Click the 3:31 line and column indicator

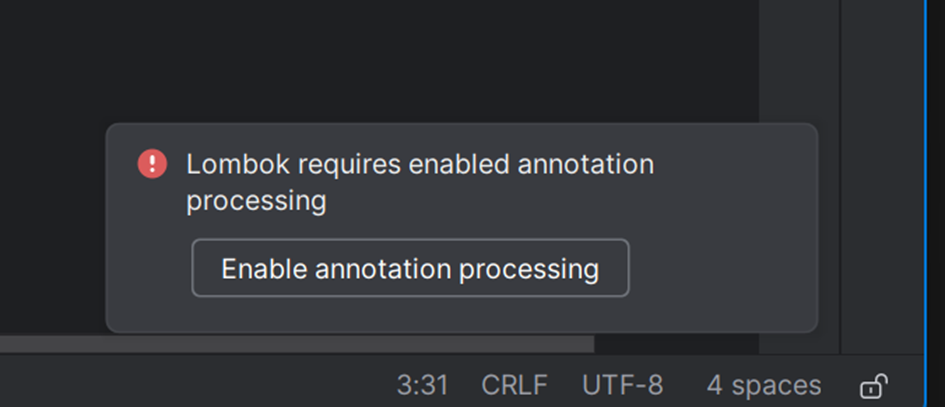click(422, 385)
